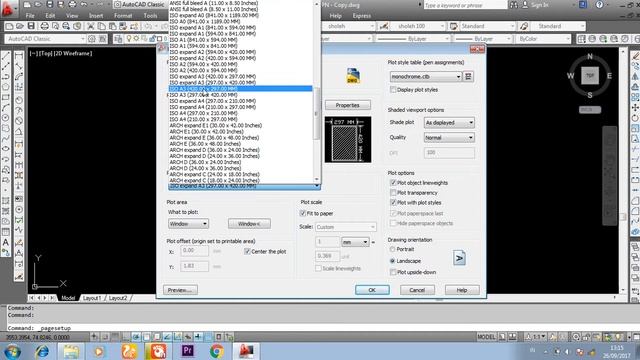
Task: Switch to the Layout2 tab
Action: coord(118,298)
